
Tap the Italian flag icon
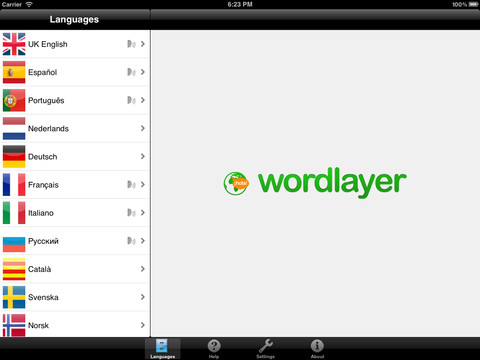[x=14, y=213]
